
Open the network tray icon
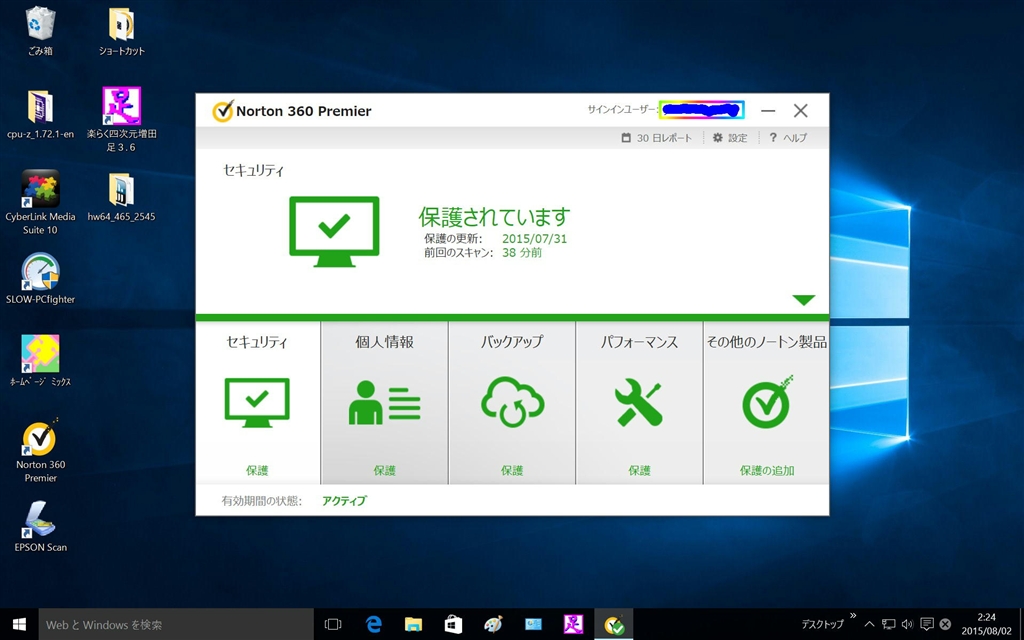pyautogui.click(x=888, y=624)
